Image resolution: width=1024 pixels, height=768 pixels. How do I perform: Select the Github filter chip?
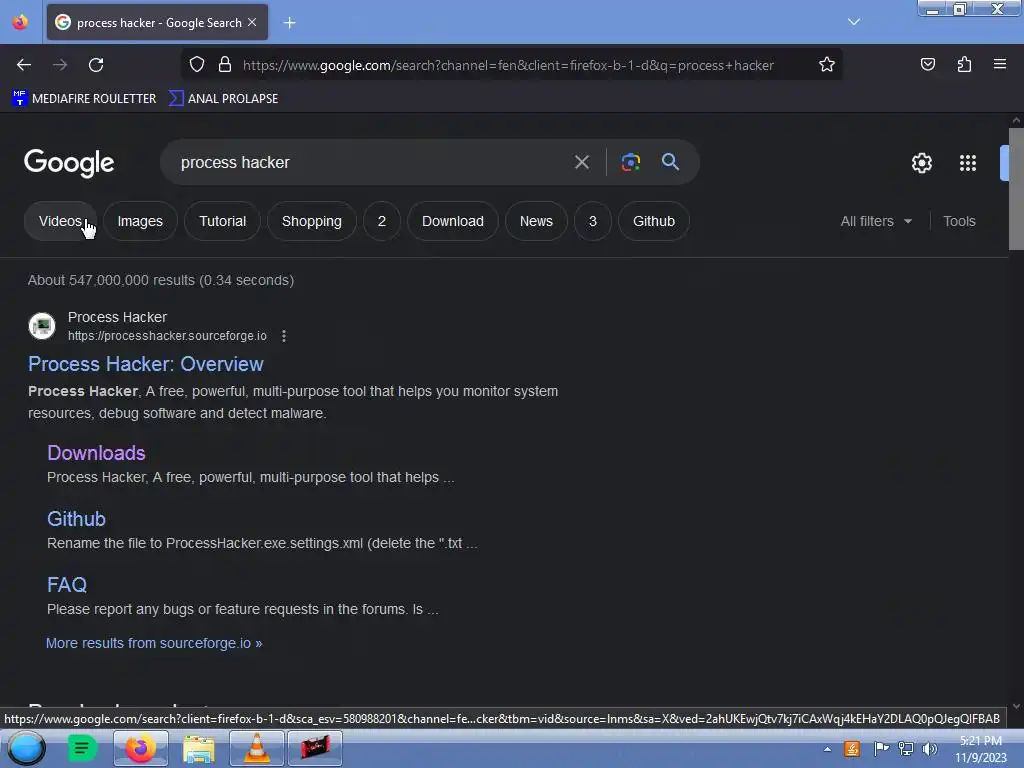pyautogui.click(x=654, y=221)
